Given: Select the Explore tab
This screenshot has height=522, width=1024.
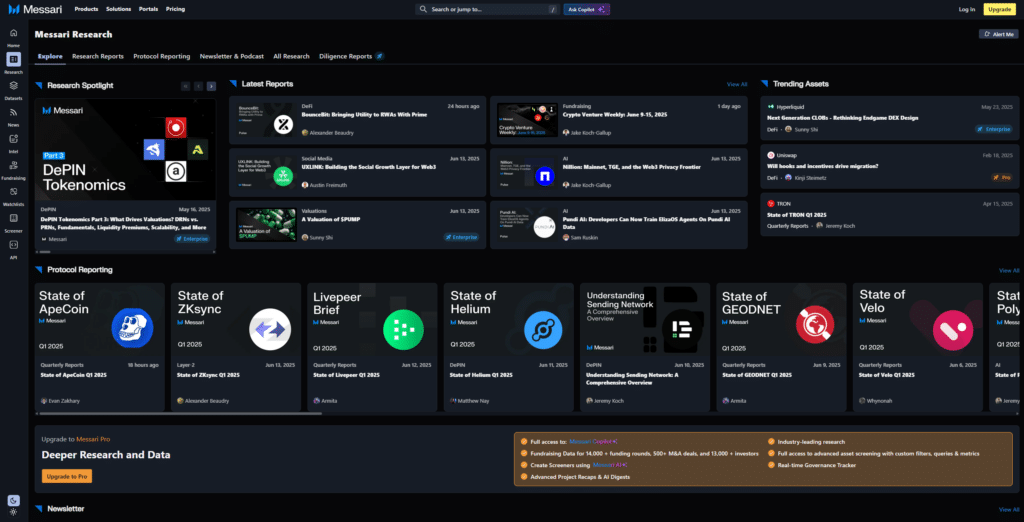Looking at the screenshot, I should pos(50,56).
